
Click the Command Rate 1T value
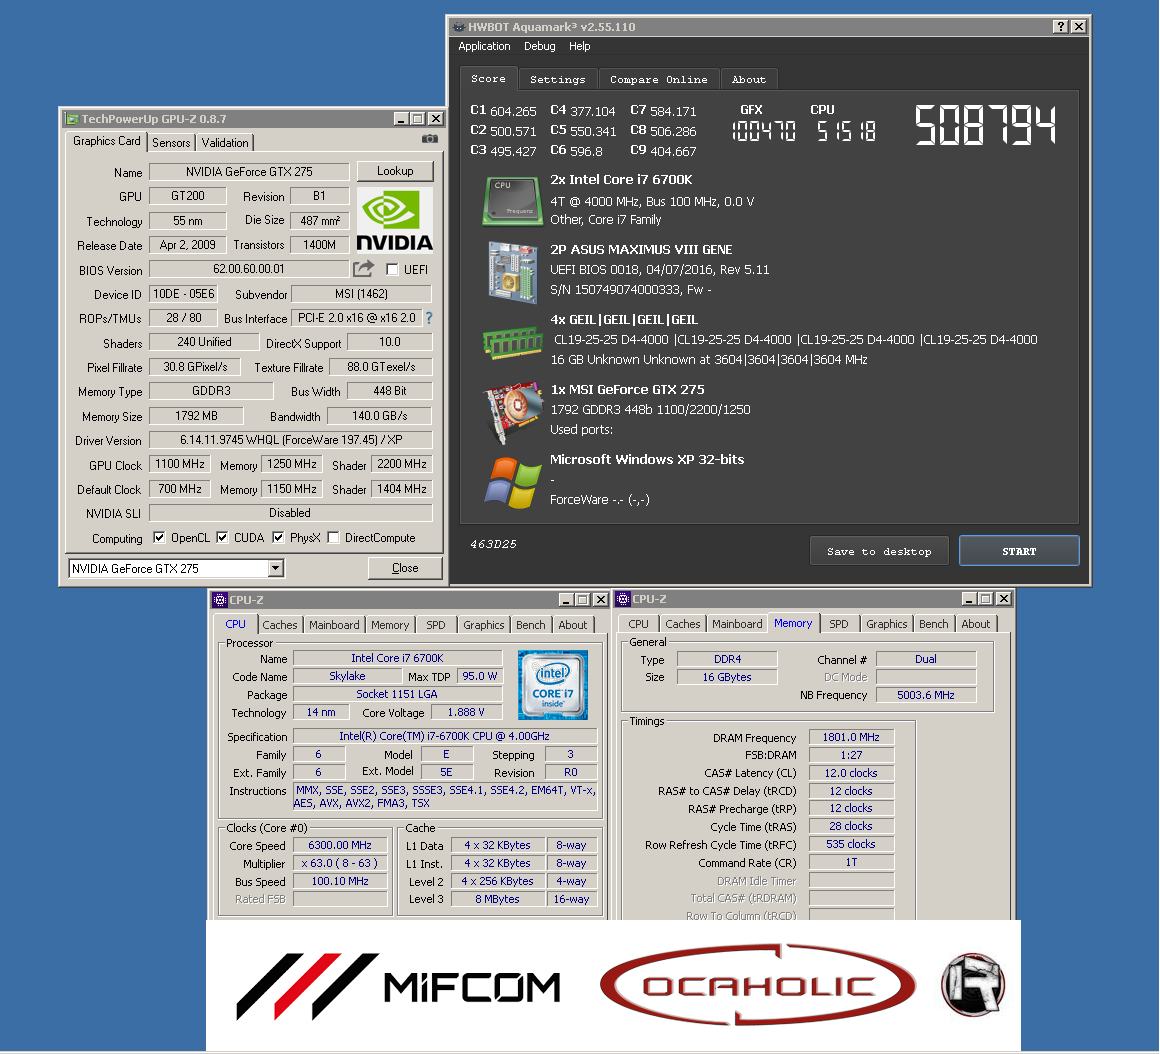tap(851, 862)
